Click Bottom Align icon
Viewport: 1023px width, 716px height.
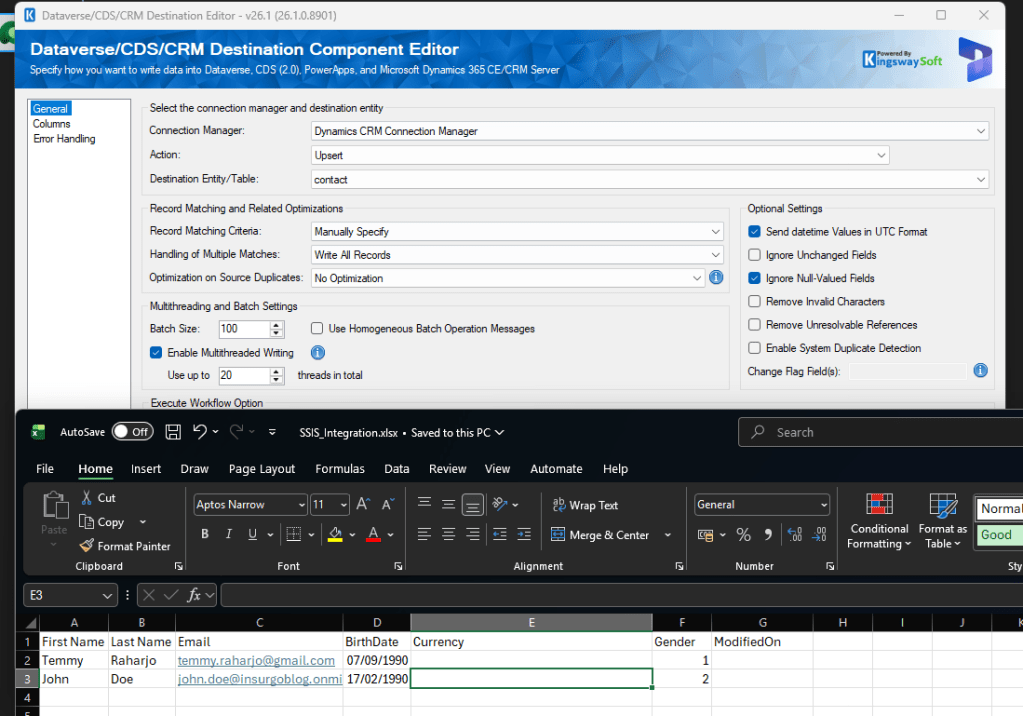coord(472,505)
